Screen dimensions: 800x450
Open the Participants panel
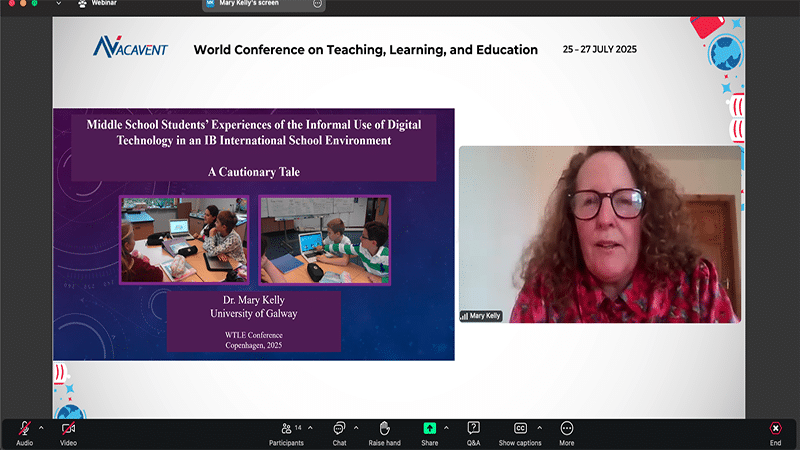[286, 429]
